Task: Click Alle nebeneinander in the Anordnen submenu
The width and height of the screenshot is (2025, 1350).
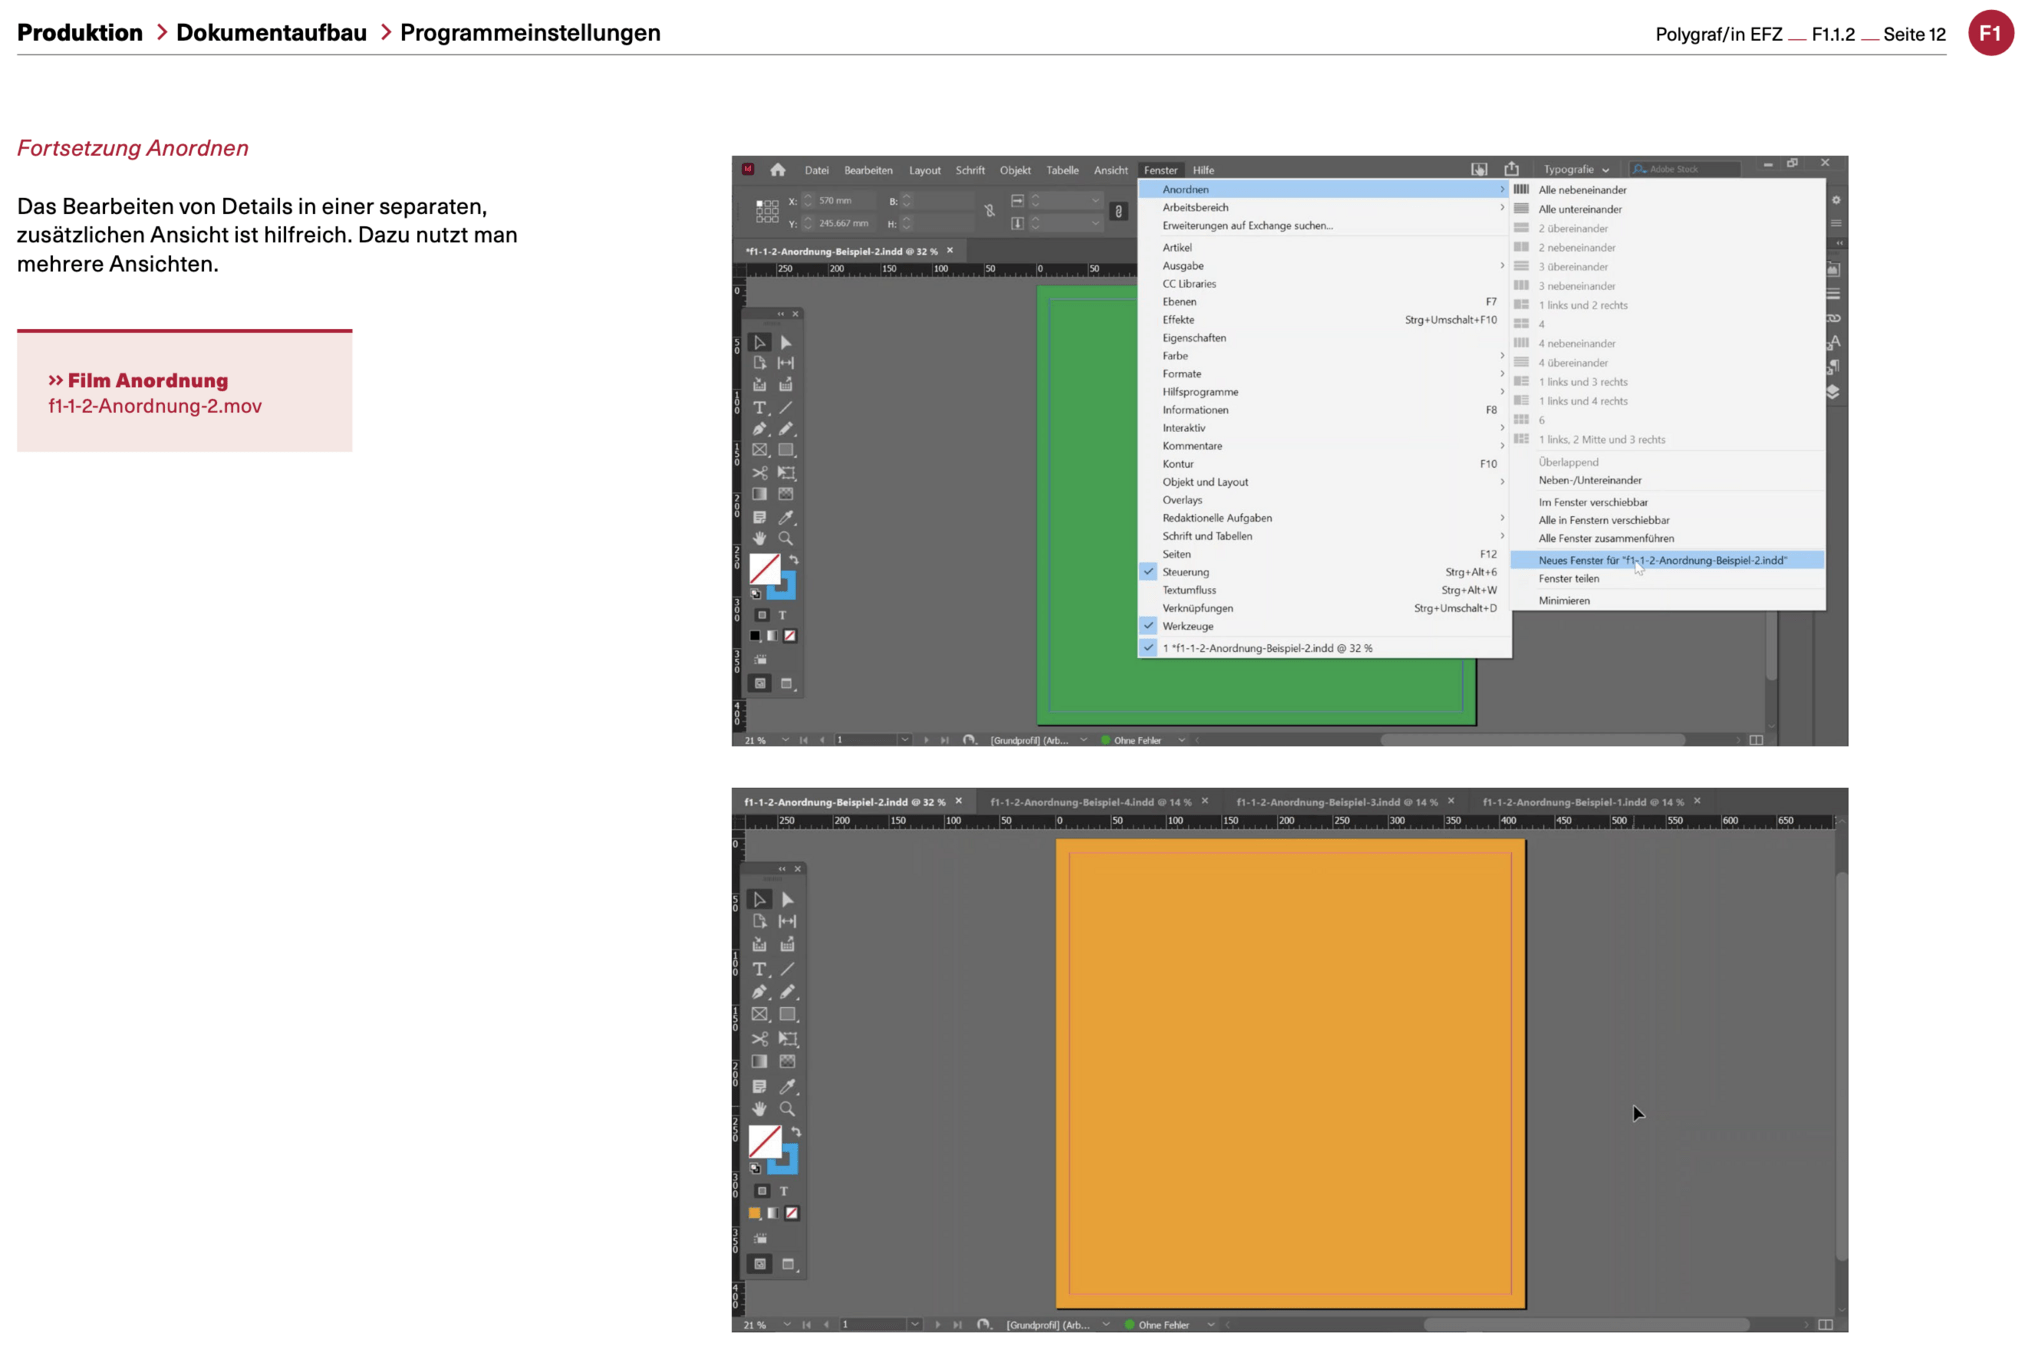Action: tap(1582, 190)
